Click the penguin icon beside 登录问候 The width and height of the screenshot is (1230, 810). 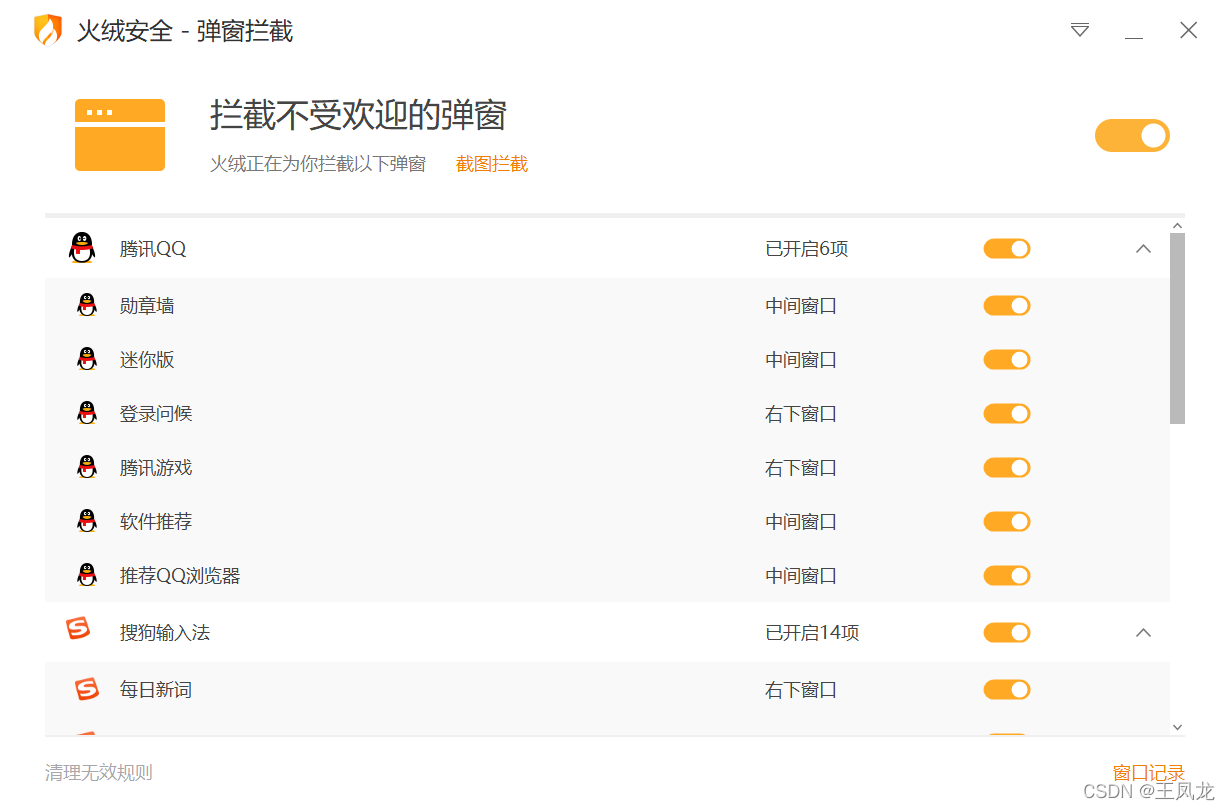[87, 413]
